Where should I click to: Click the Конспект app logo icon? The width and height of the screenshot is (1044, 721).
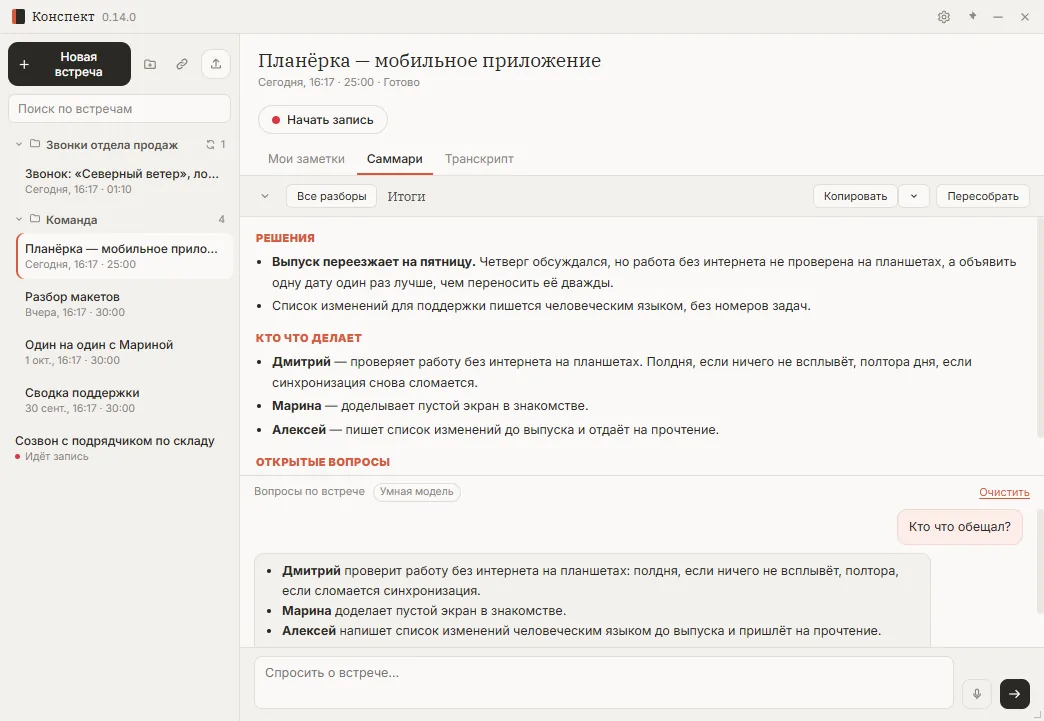18,17
